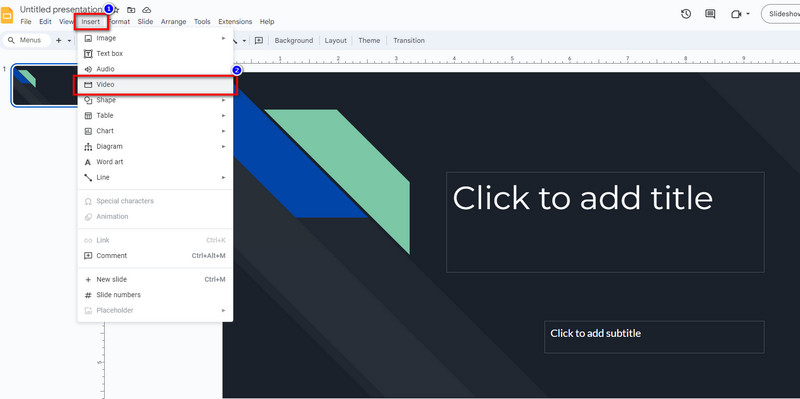
Task: Click the Layout toolbar button
Action: 336,40
